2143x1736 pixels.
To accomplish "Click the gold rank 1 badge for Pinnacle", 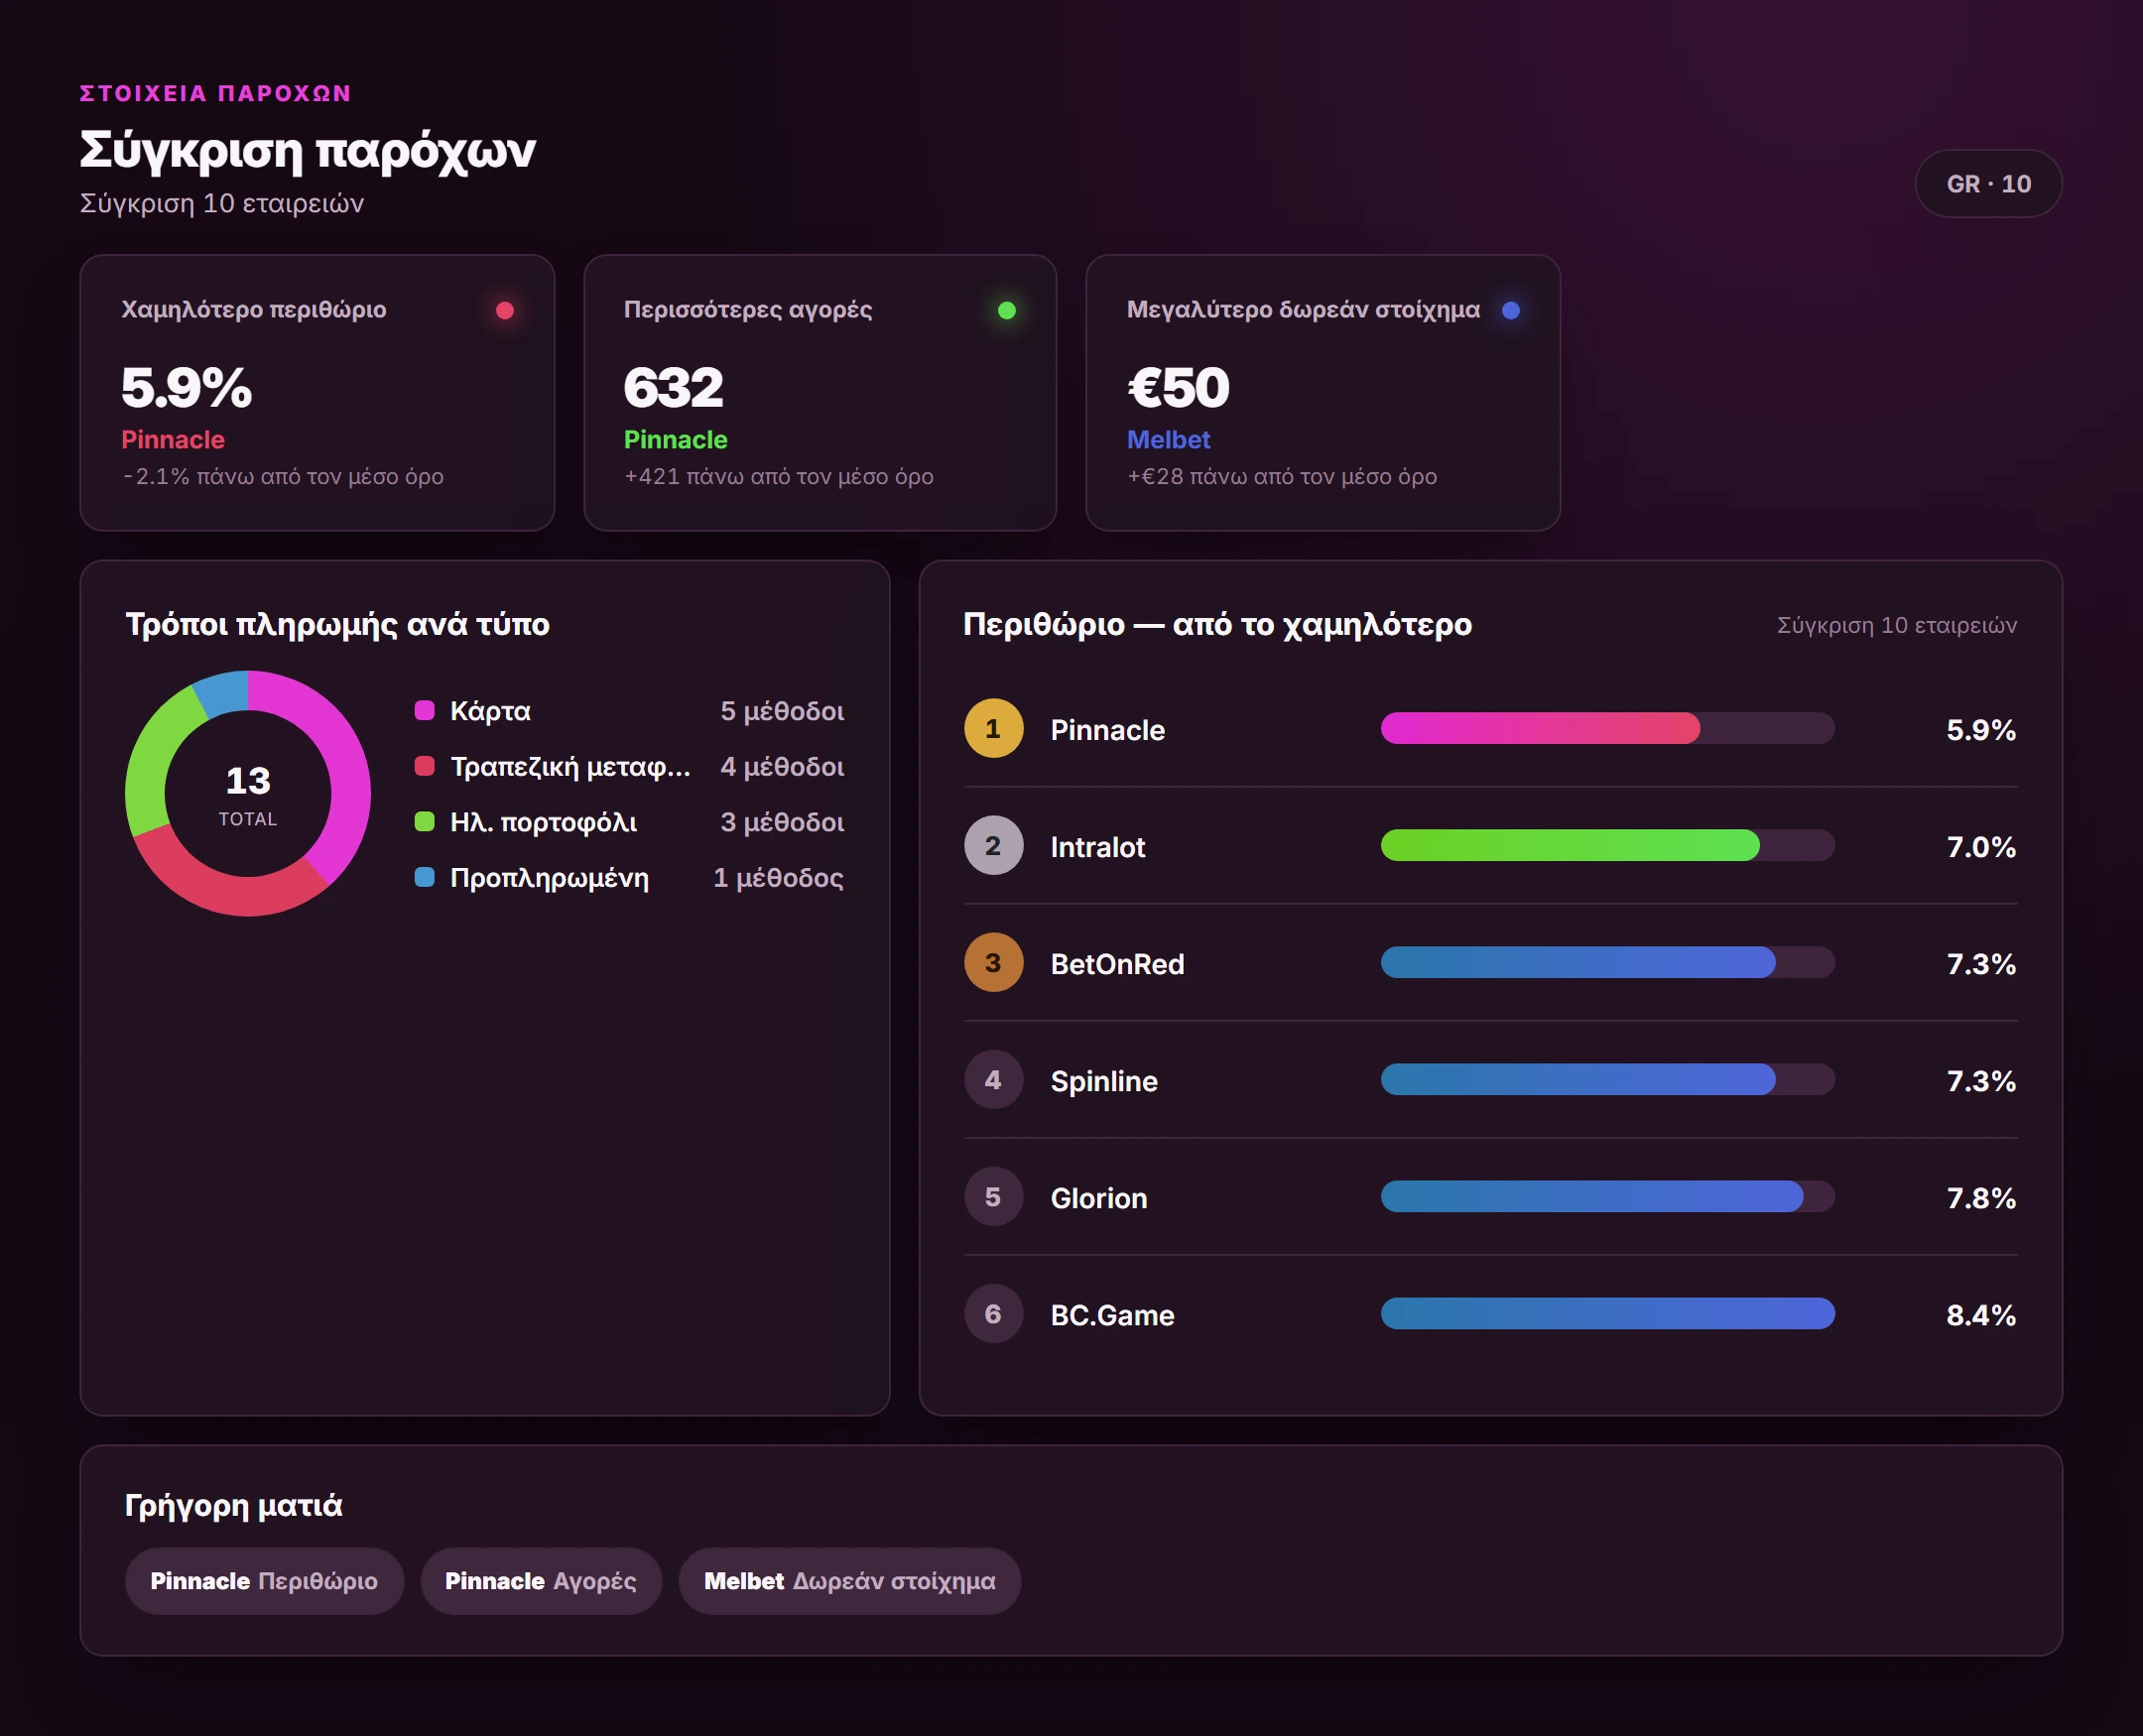I will [x=993, y=728].
